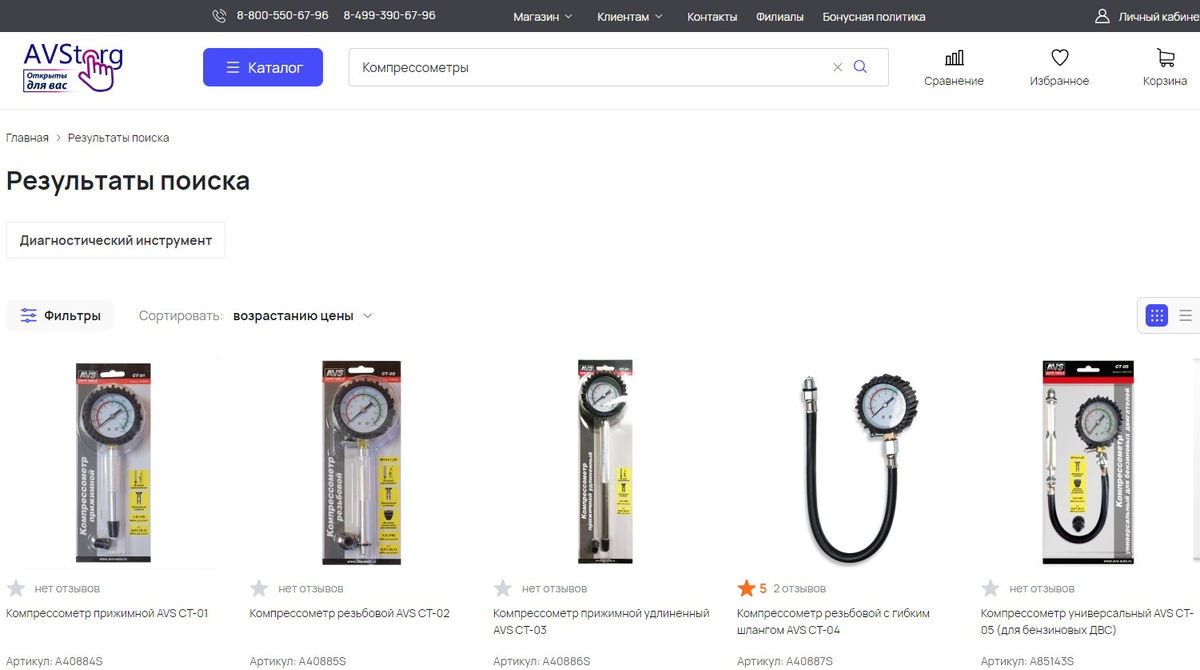Open AVS CT-02 product image
This screenshot has width=1200, height=670.
361,462
